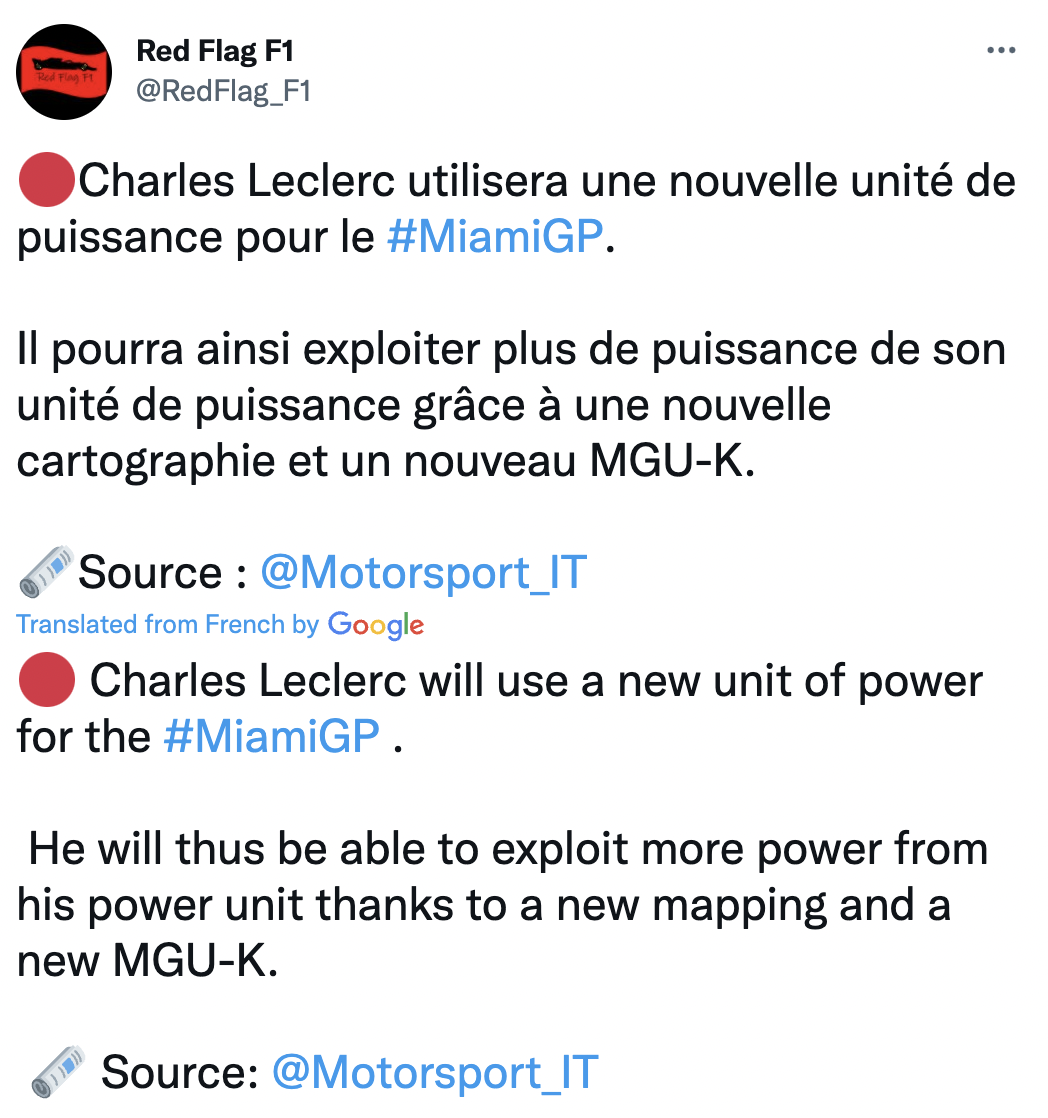Click the red circle emoji before "Charles Leclerc utilisera"
The image size is (1048, 1118).
45,184
